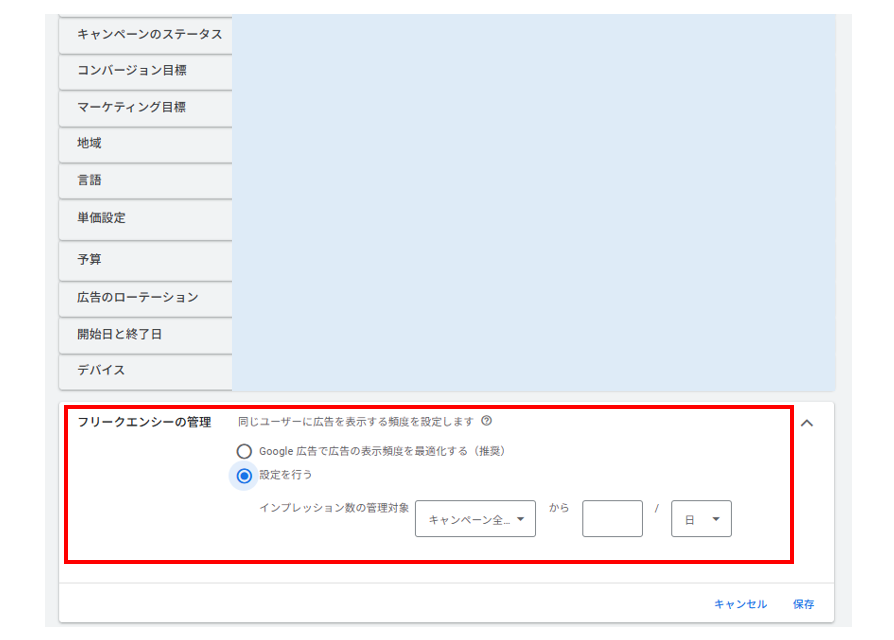Viewport: 894px width, 640px height.
Task: Click the キャンセル link
Action: click(741, 604)
